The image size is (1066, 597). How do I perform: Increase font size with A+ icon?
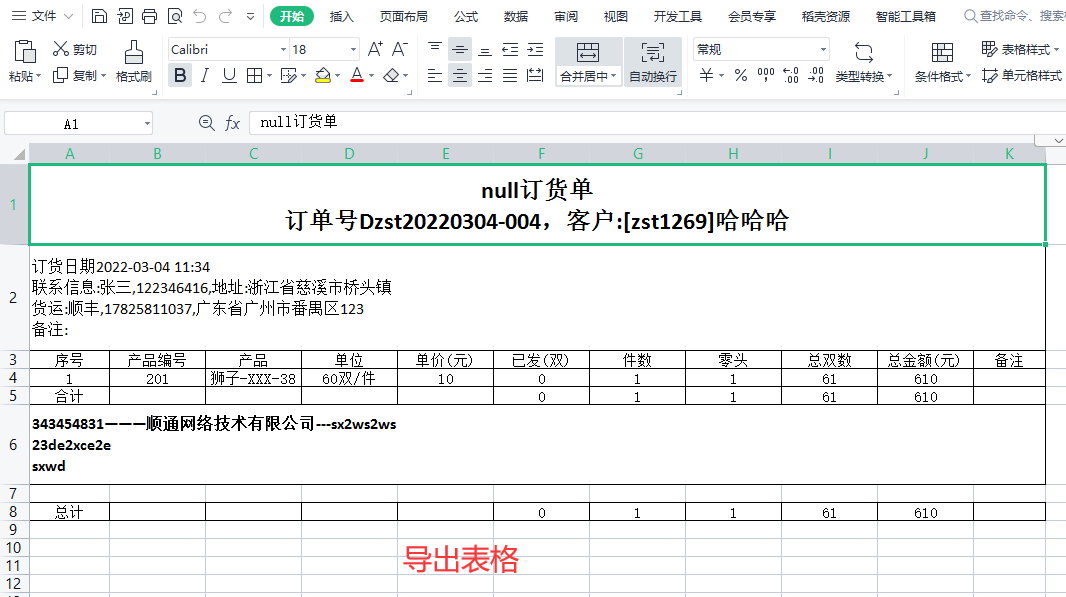tap(375, 49)
